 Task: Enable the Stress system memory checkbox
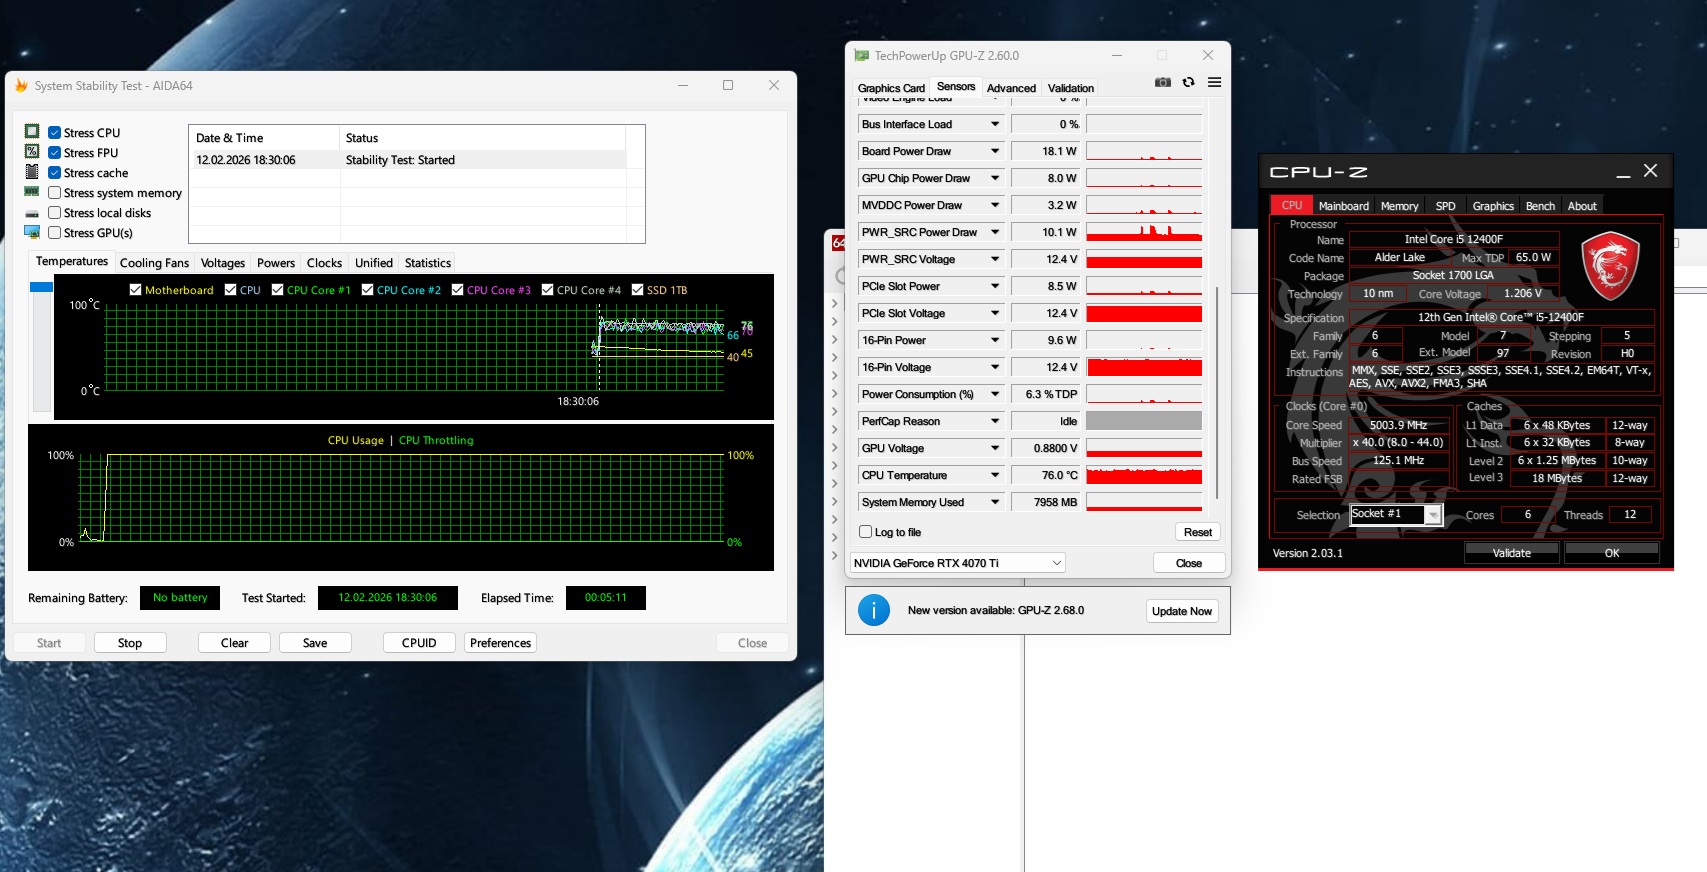coord(55,193)
